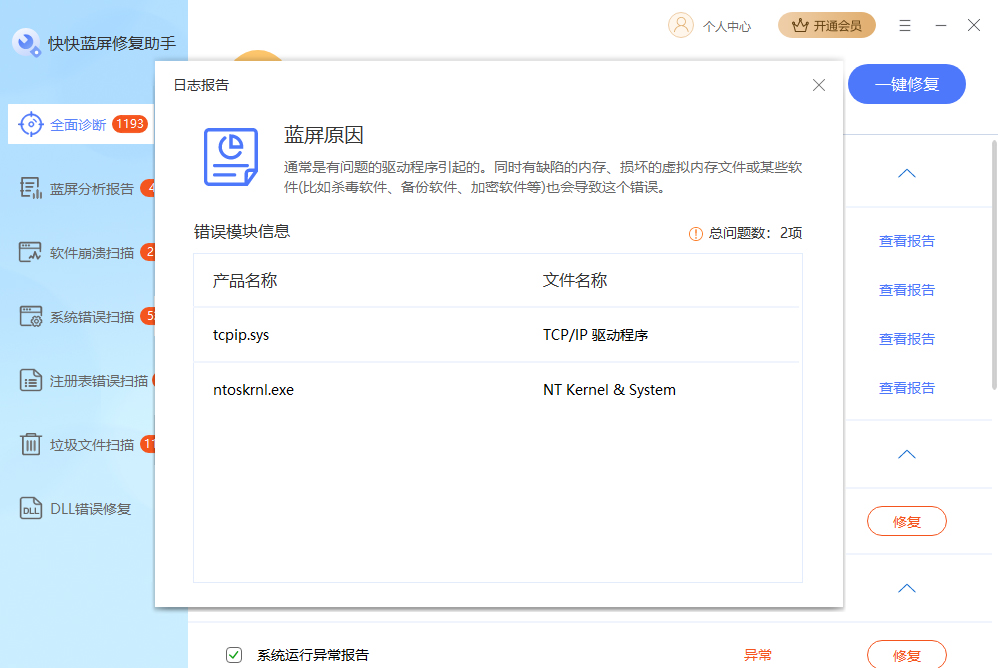The height and width of the screenshot is (668, 998).
Task: Collapse the top report section chevron
Action: [x=906, y=172]
